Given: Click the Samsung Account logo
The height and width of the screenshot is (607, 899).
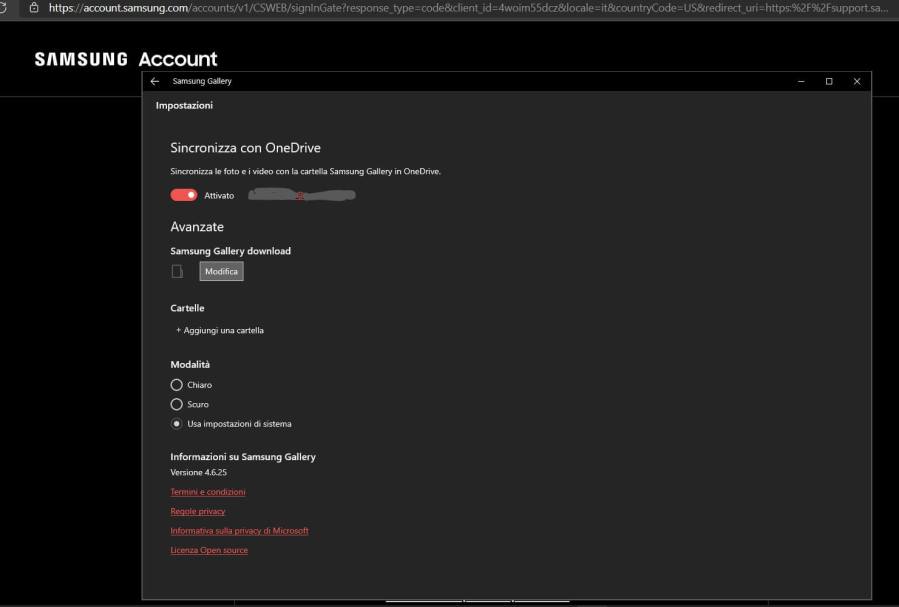Looking at the screenshot, I should [126, 59].
